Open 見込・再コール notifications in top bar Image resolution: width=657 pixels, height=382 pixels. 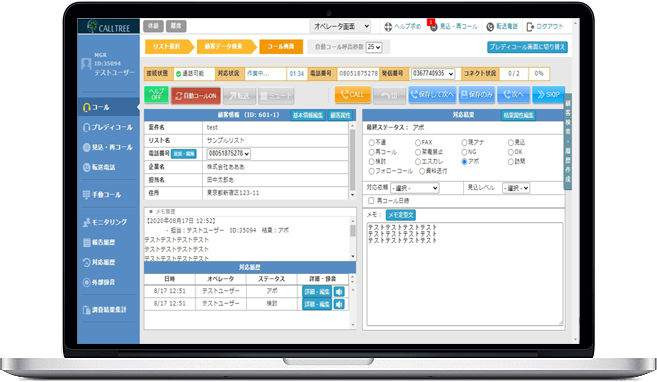pos(454,26)
